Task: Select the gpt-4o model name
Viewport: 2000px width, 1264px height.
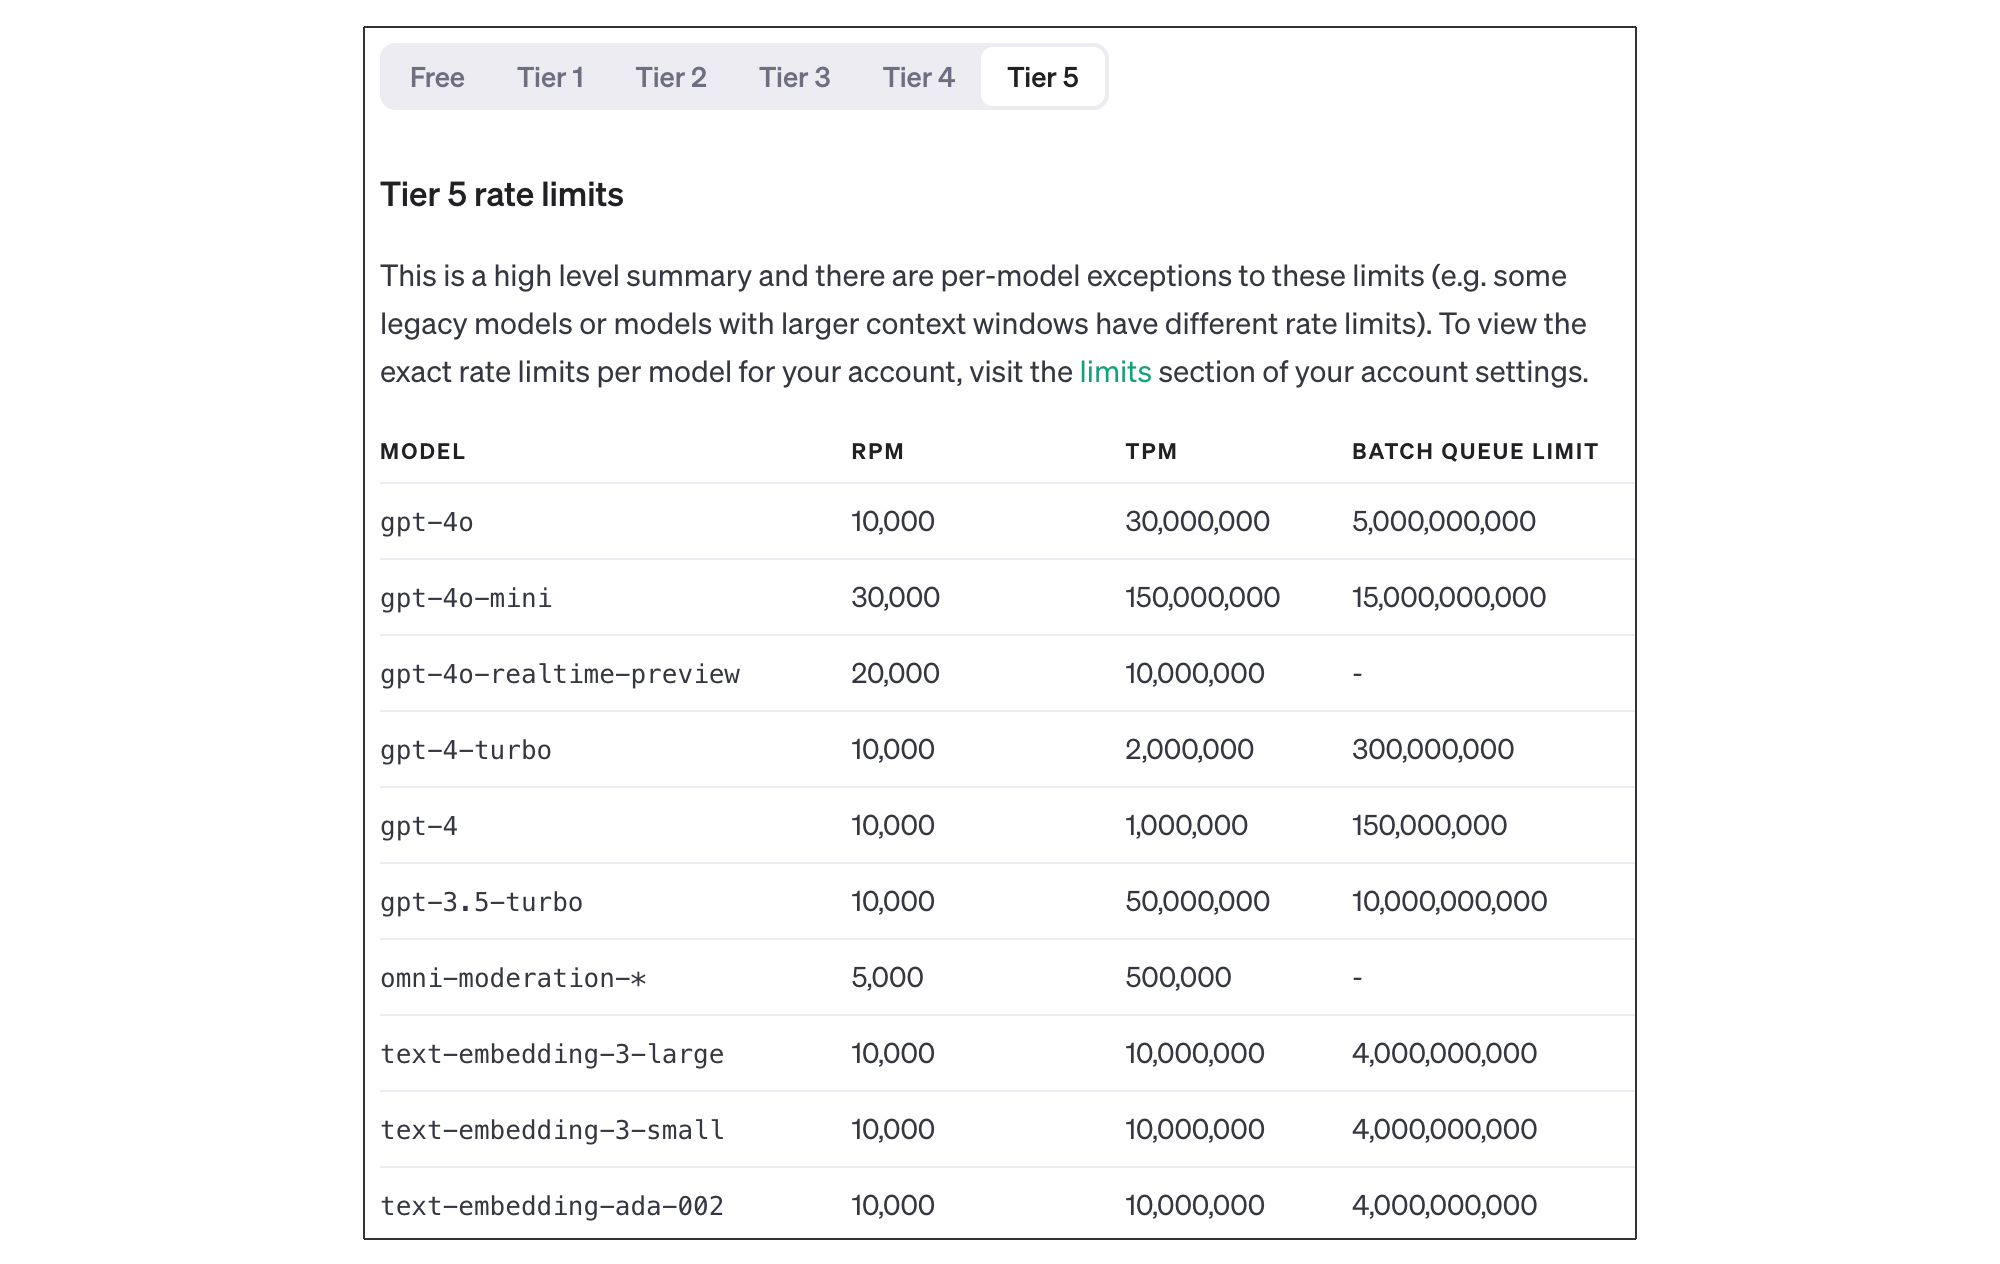Action: (x=427, y=522)
